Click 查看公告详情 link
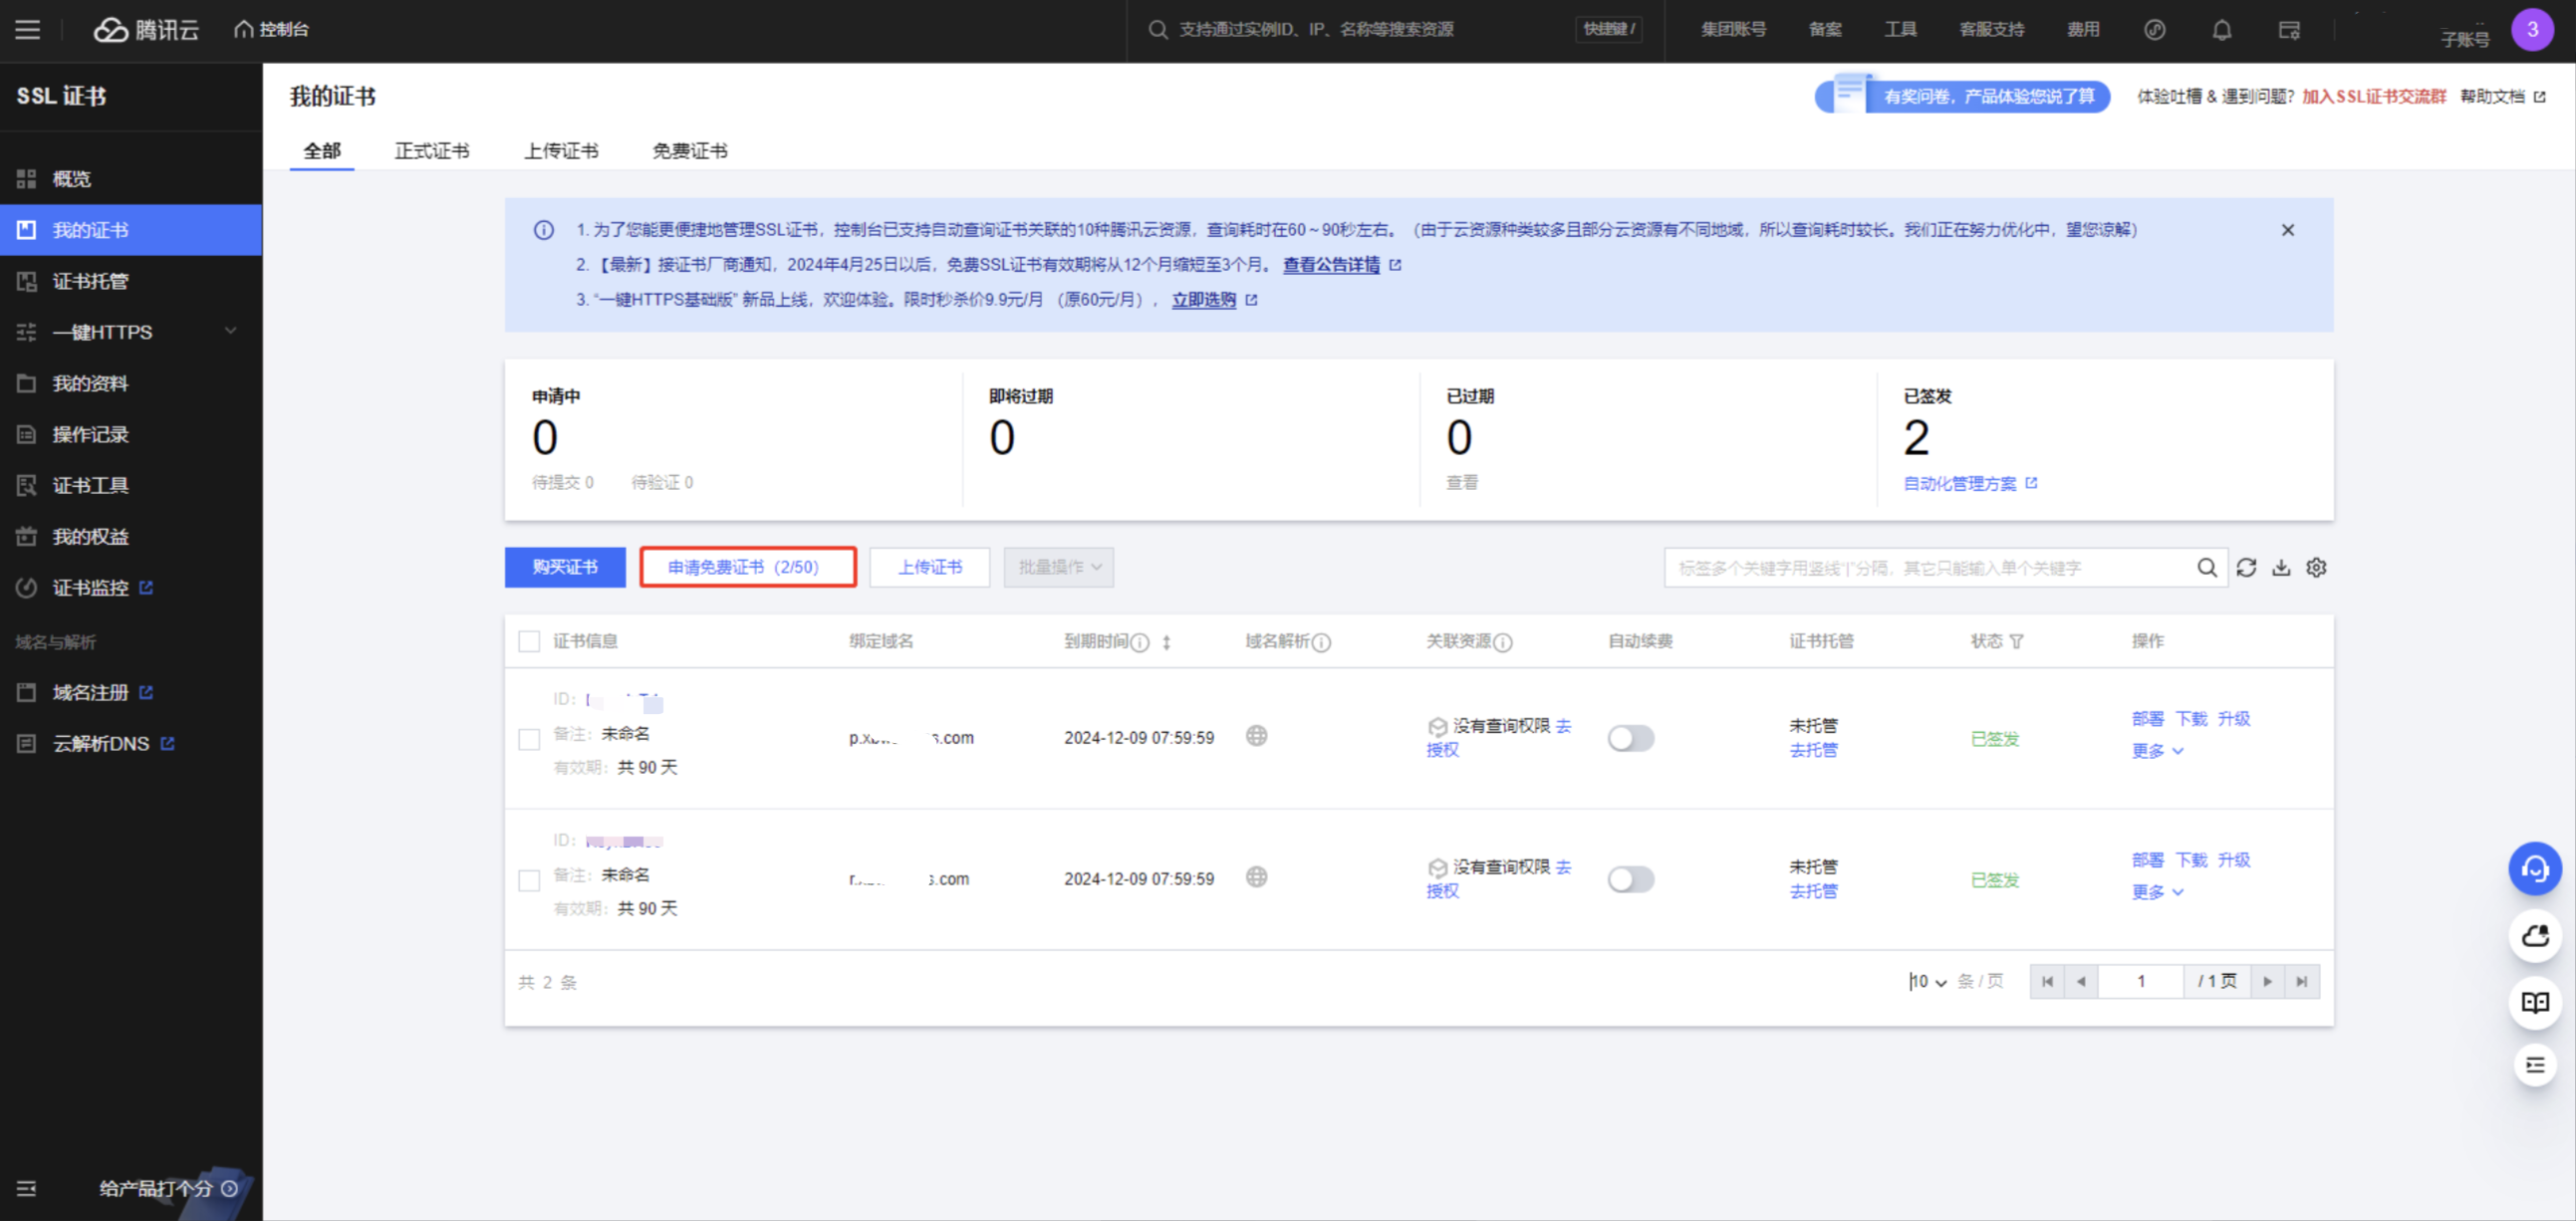Viewport: 2576px width, 1221px height. (1331, 265)
